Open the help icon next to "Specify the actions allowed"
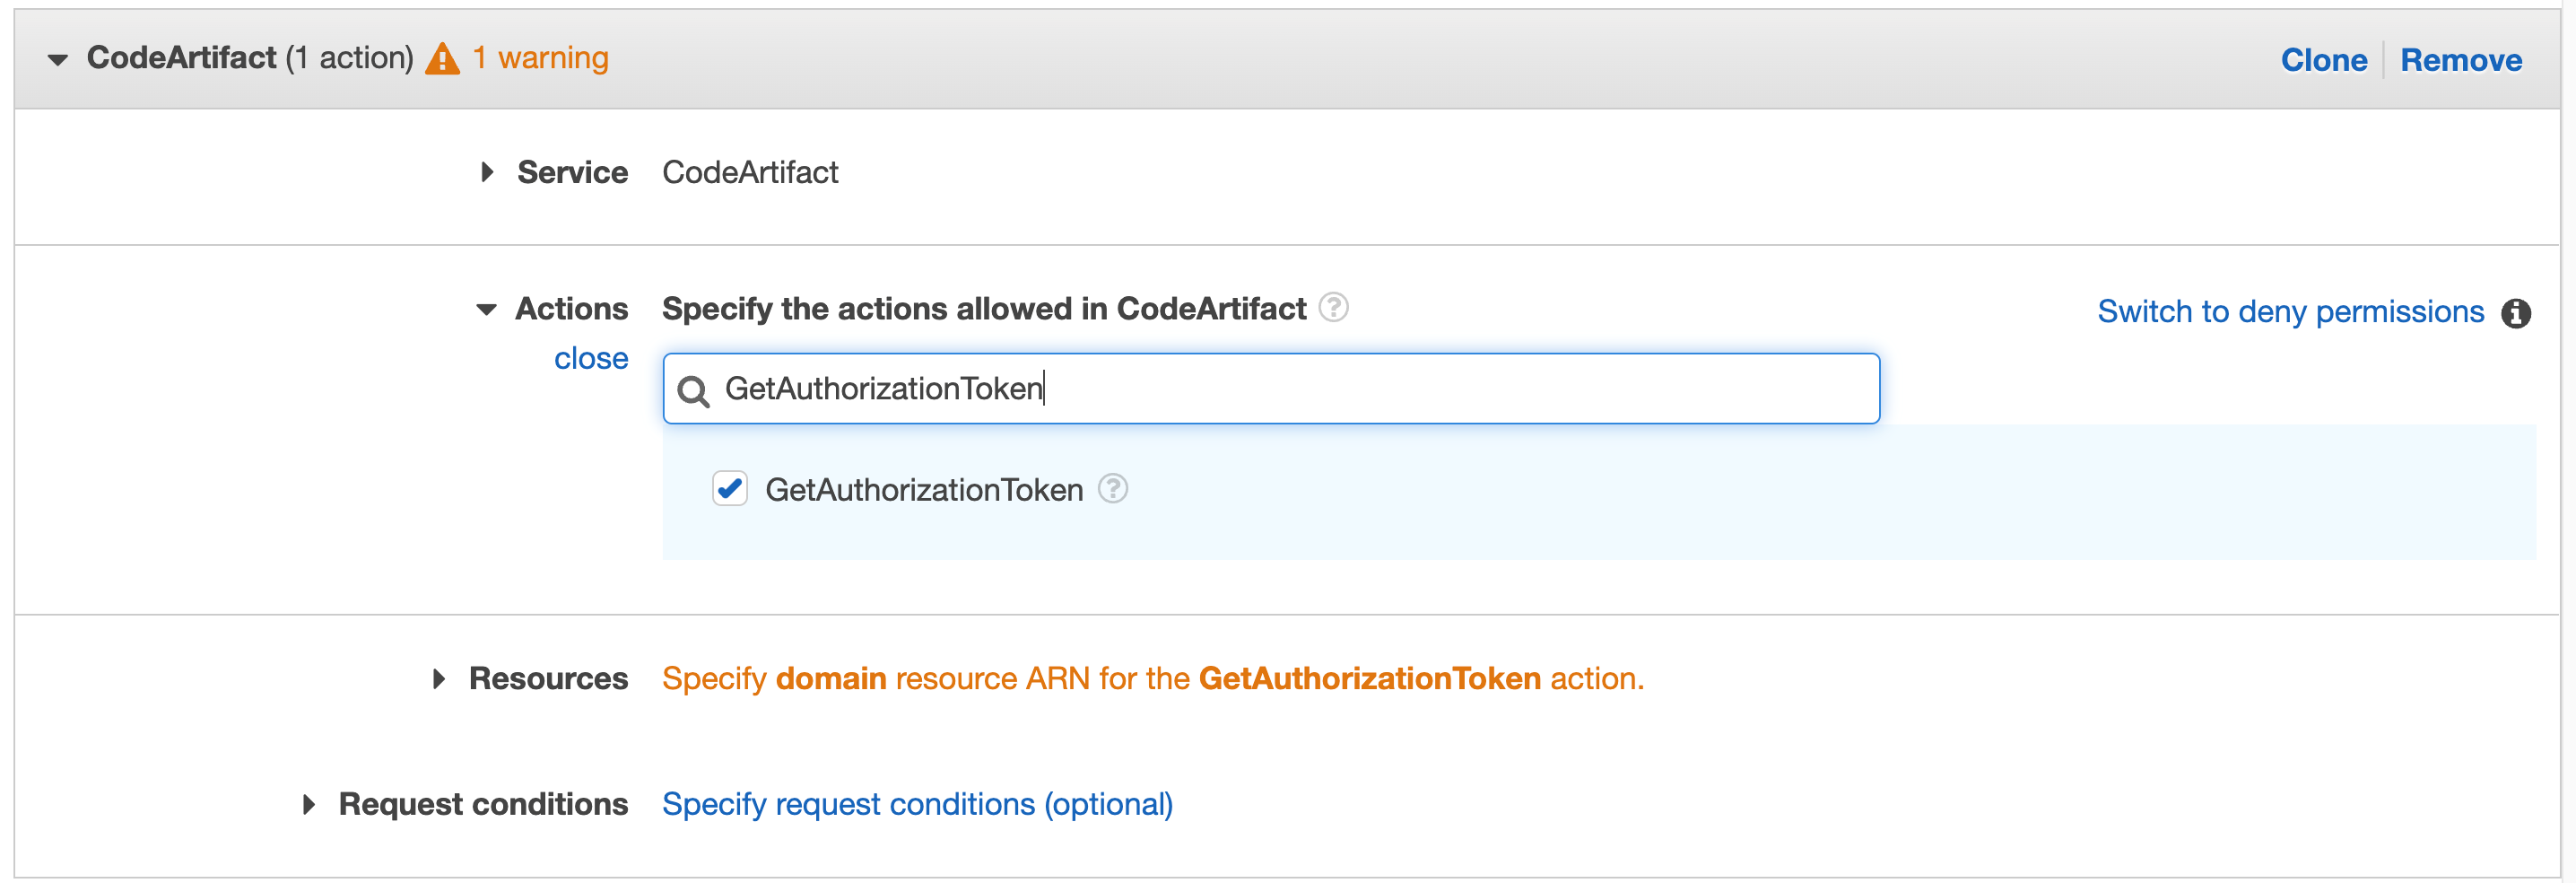Viewport: 2576px width, 883px height. tap(1333, 308)
